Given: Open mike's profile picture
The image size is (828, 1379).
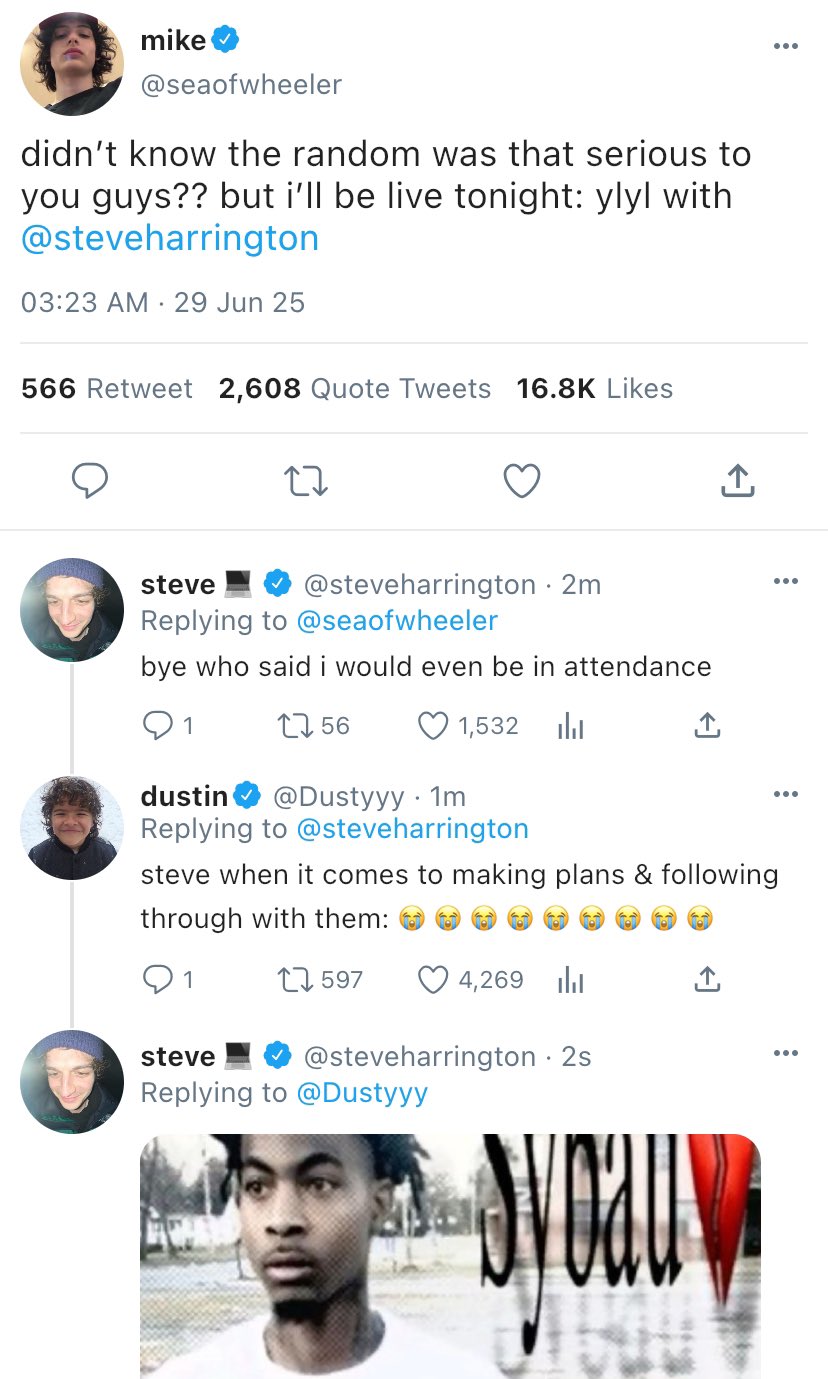Looking at the screenshot, I should [x=72, y=64].
